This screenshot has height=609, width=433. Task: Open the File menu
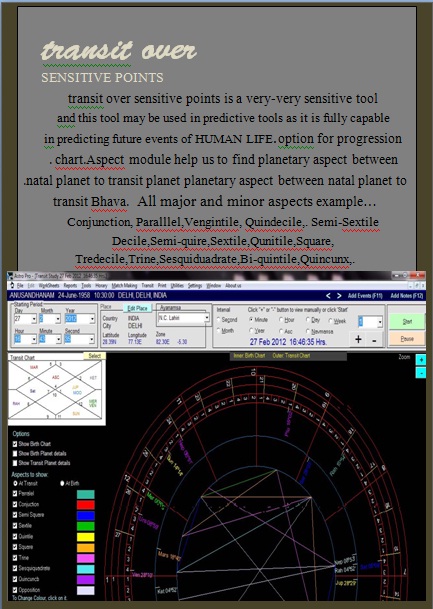pyautogui.click(x=20, y=285)
